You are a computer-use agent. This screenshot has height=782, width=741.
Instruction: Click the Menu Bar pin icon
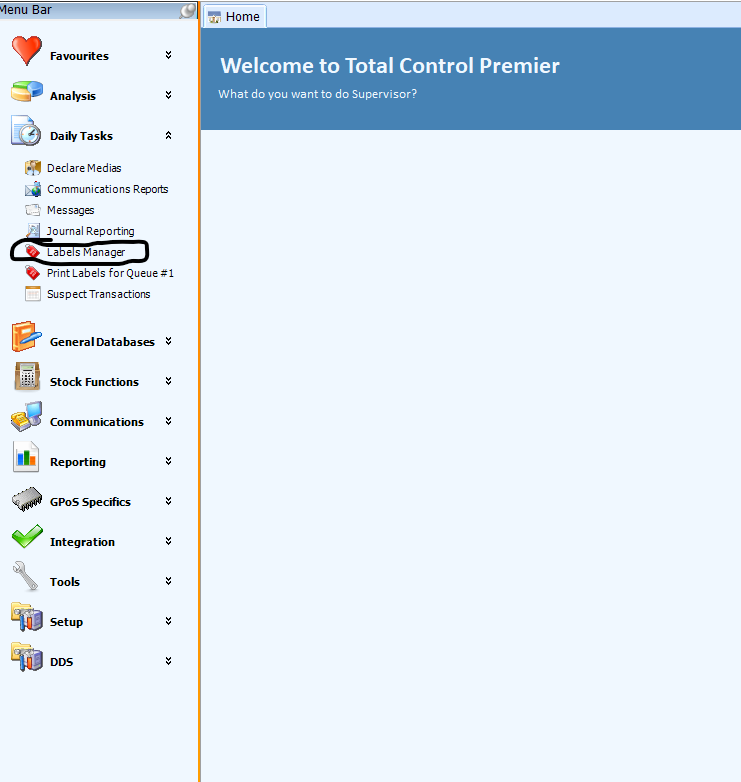187,10
